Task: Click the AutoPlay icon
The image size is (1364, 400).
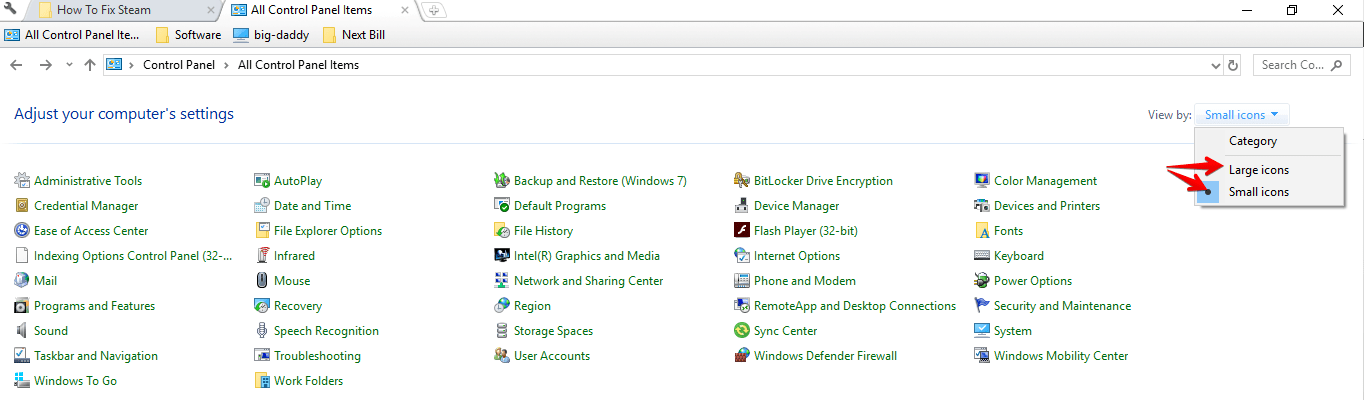Action: pos(262,181)
